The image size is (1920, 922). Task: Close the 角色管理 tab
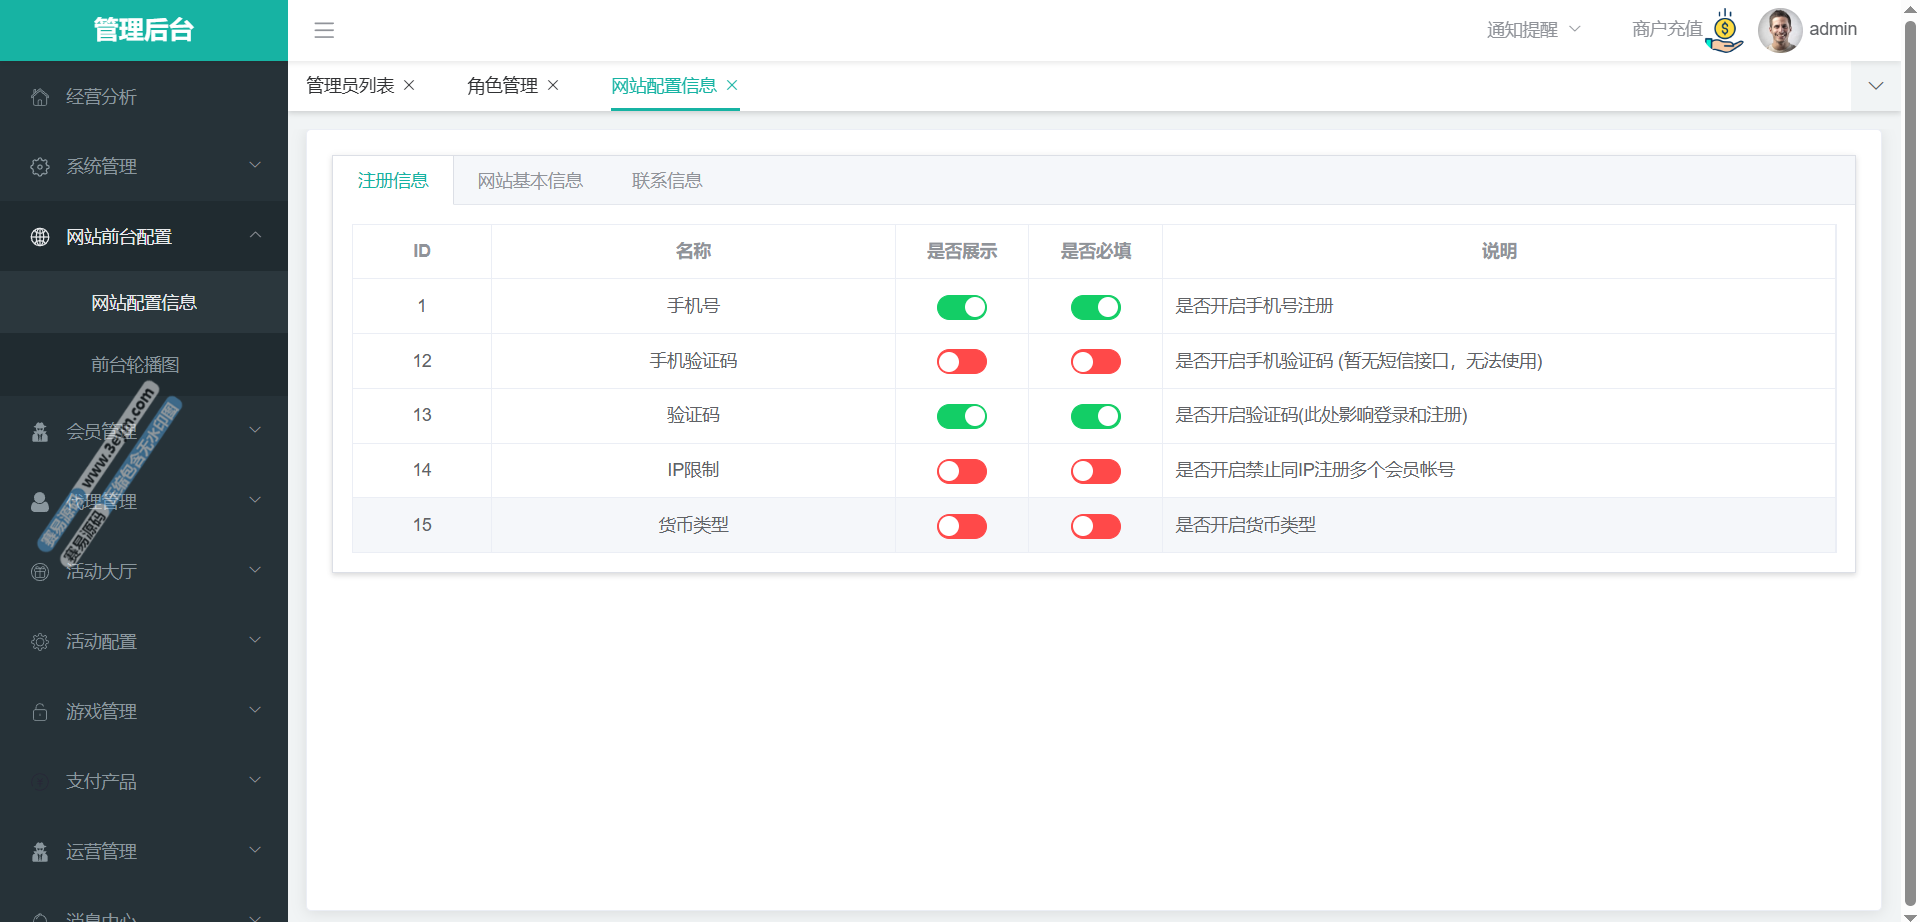coord(553,86)
